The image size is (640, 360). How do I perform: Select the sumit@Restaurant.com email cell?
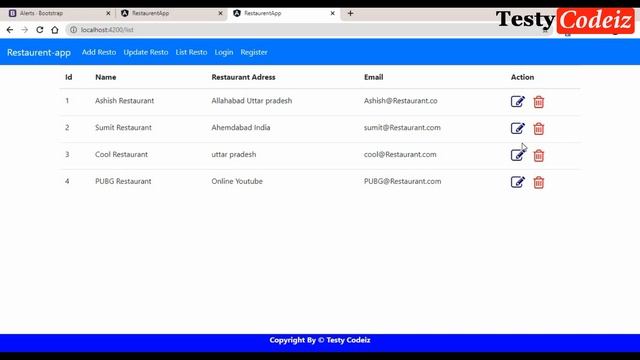pos(402,128)
